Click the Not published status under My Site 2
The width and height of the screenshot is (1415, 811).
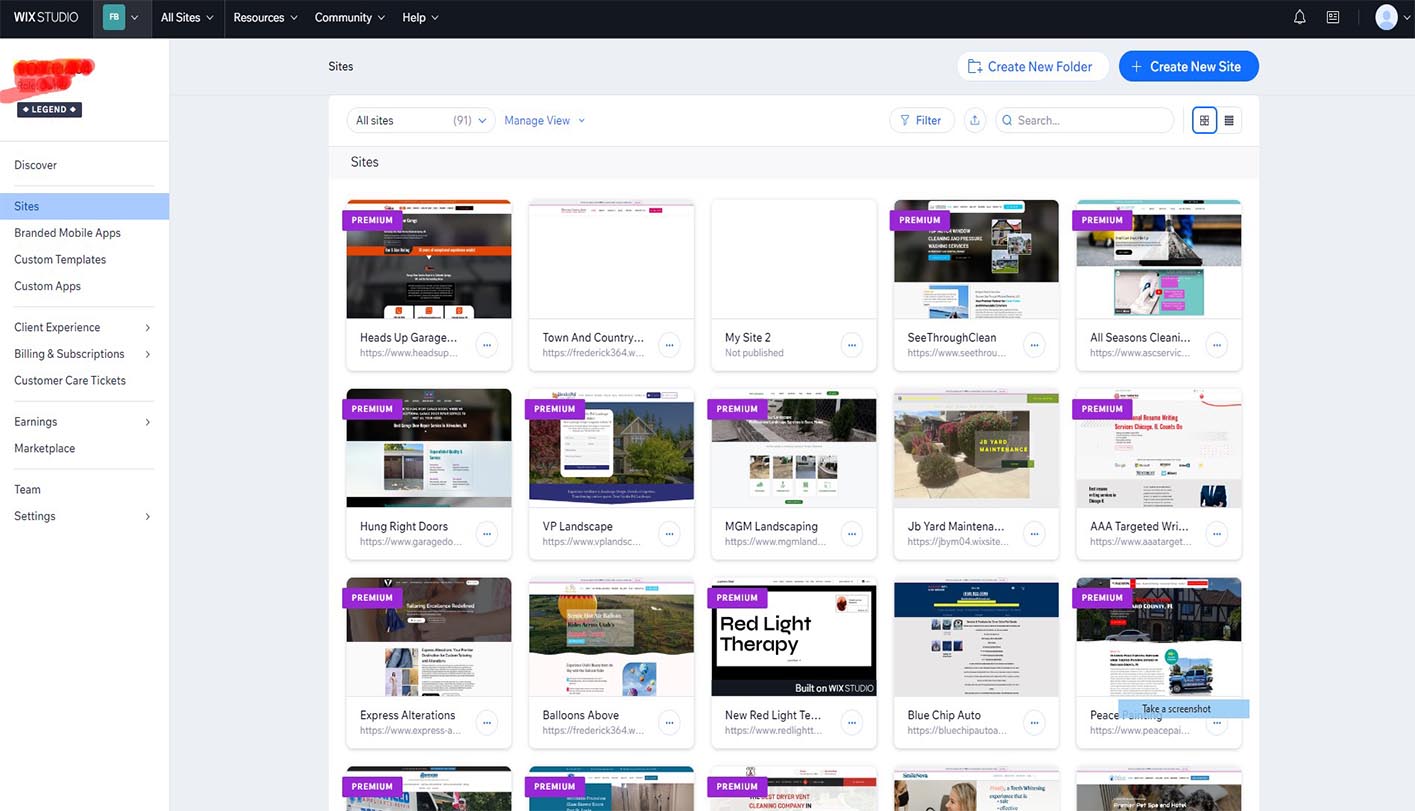(x=754, y=353)
